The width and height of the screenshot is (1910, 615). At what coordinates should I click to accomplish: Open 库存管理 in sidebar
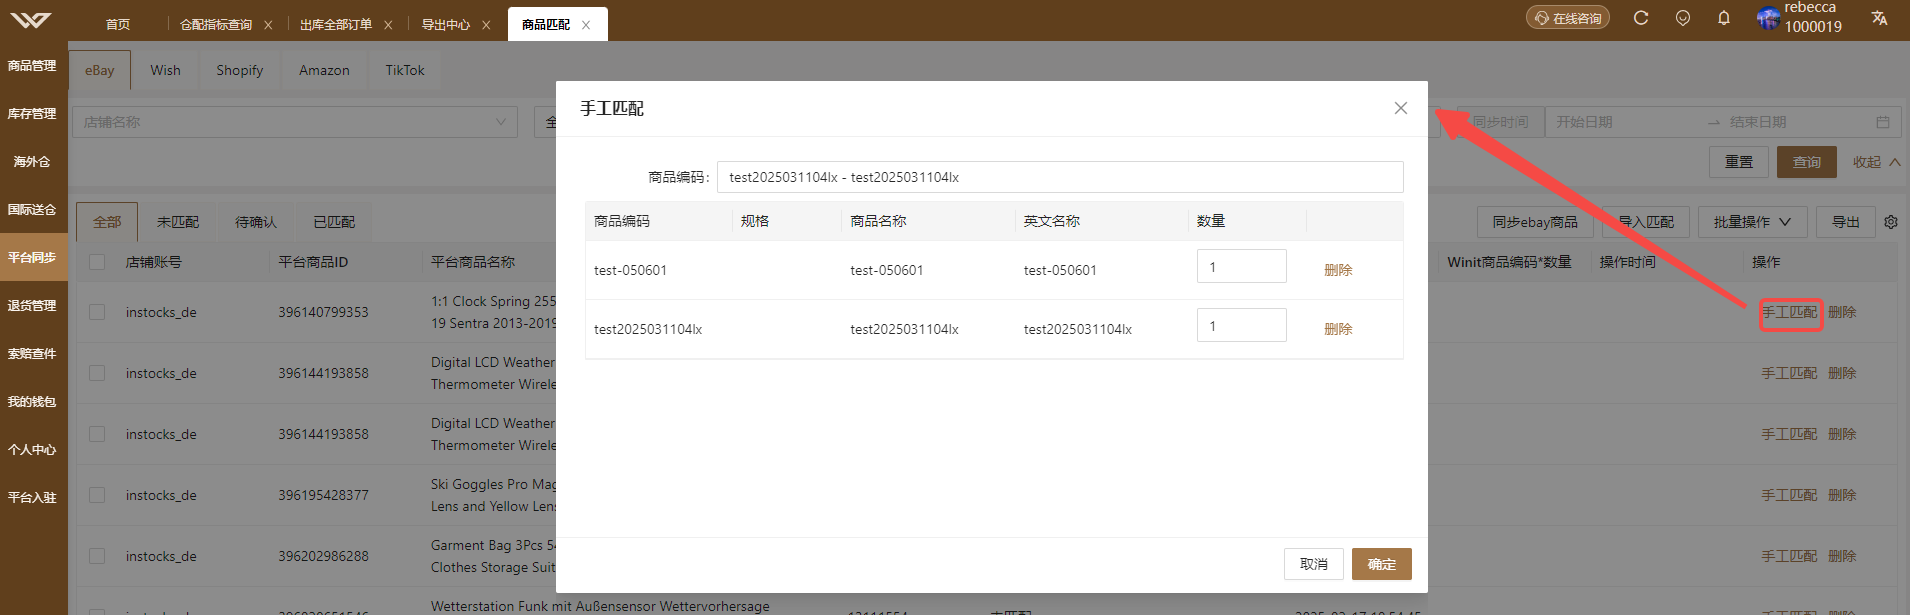[33, 114]
